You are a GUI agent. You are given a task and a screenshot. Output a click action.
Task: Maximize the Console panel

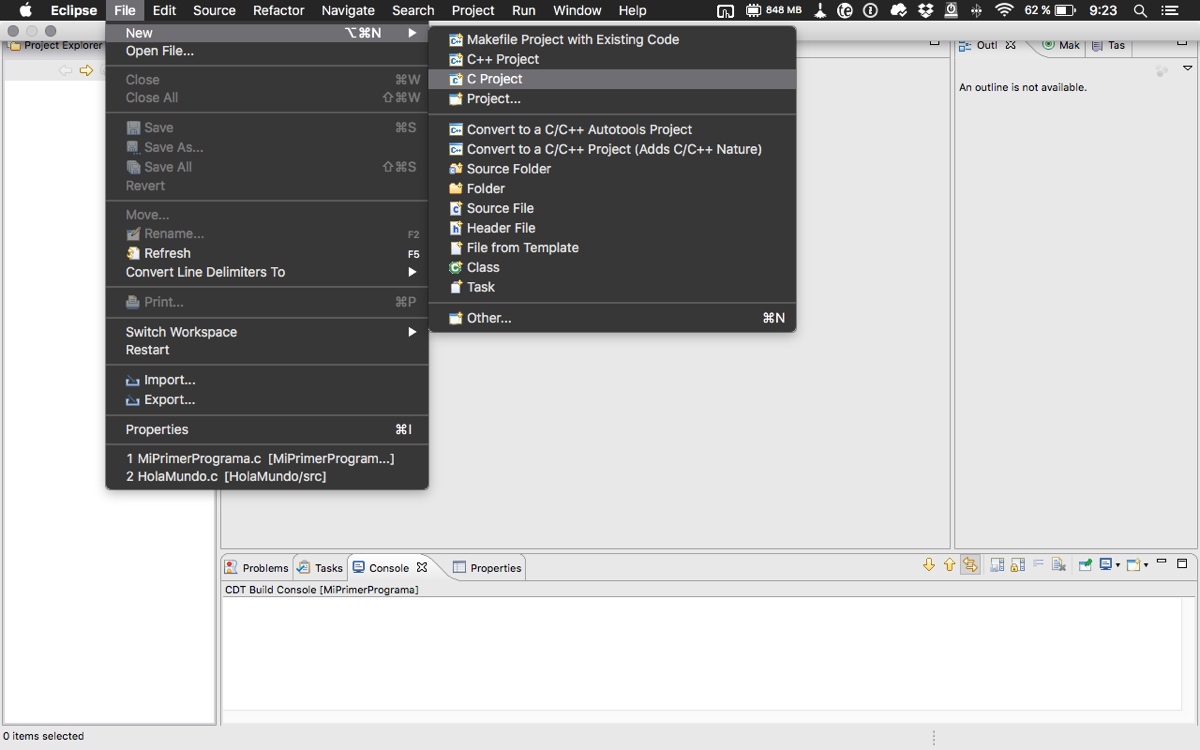(1182, 563)
